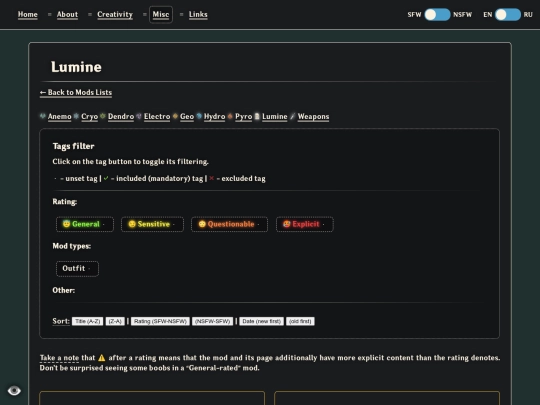
Task: Click the Geo element icon
Action: 175,116
